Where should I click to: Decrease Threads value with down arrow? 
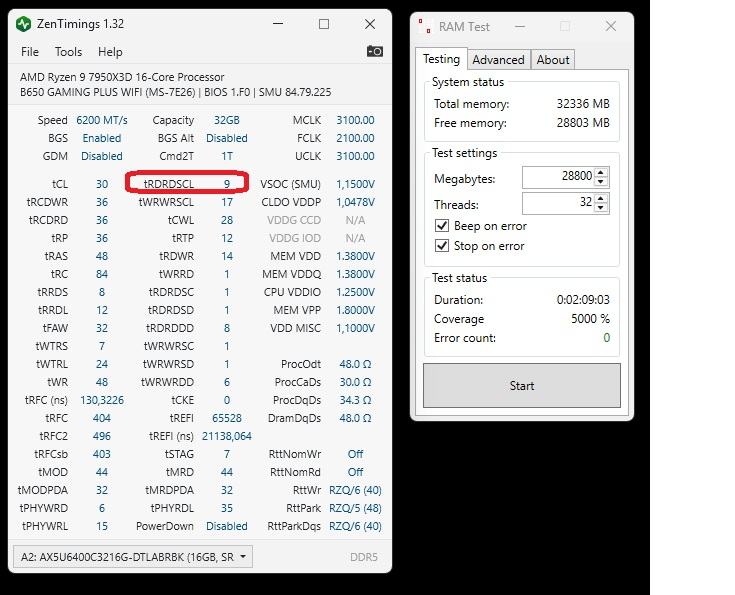pyautogui.click(x=601, y=208)
